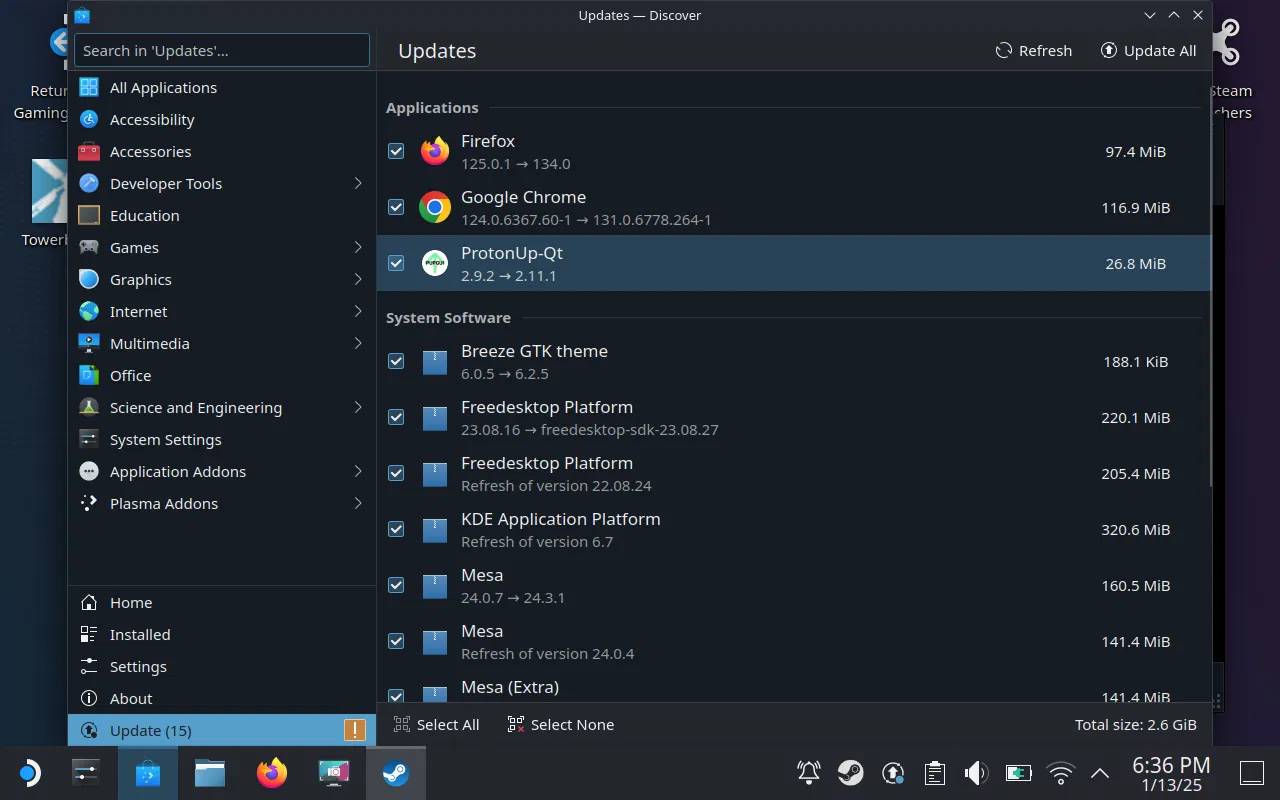Launch Firefox from the taskbar
This screenshot has width=1280, height=800.
click(272, 773)
